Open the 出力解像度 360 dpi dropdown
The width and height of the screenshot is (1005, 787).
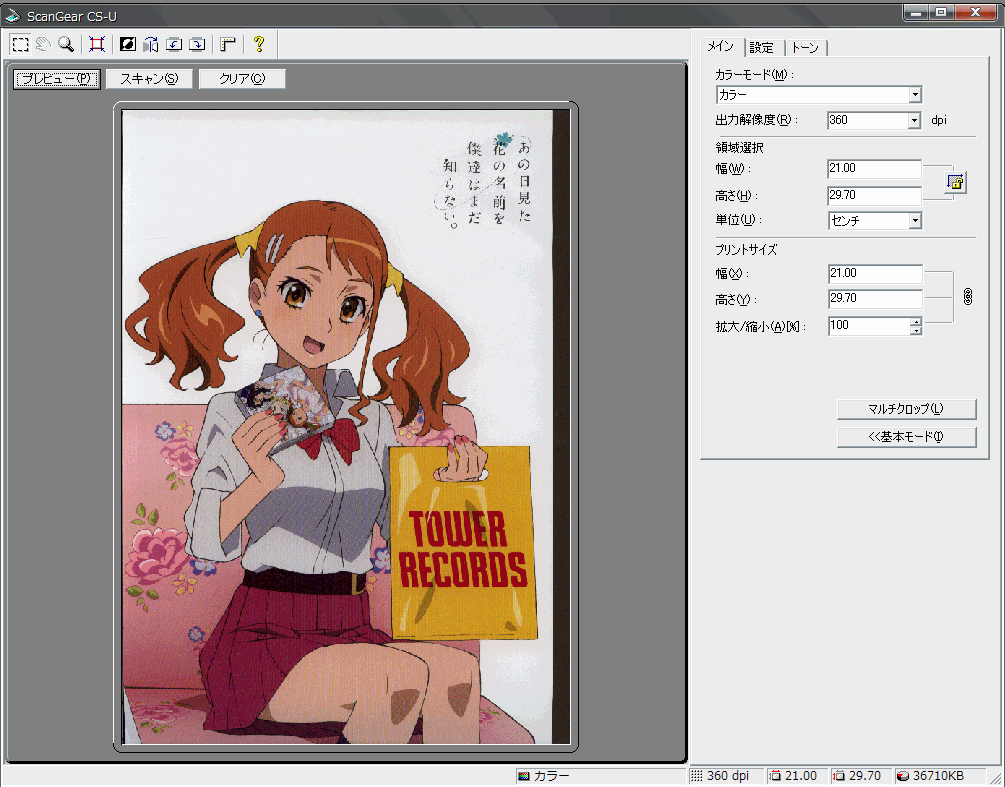tap(874, 120)
